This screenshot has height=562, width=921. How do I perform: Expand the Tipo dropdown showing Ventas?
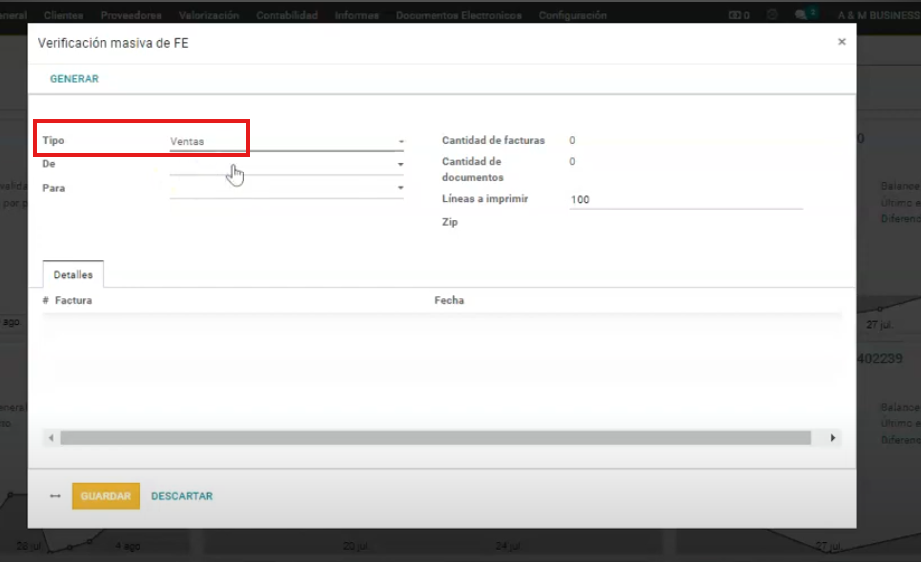[x=286, y=141]
